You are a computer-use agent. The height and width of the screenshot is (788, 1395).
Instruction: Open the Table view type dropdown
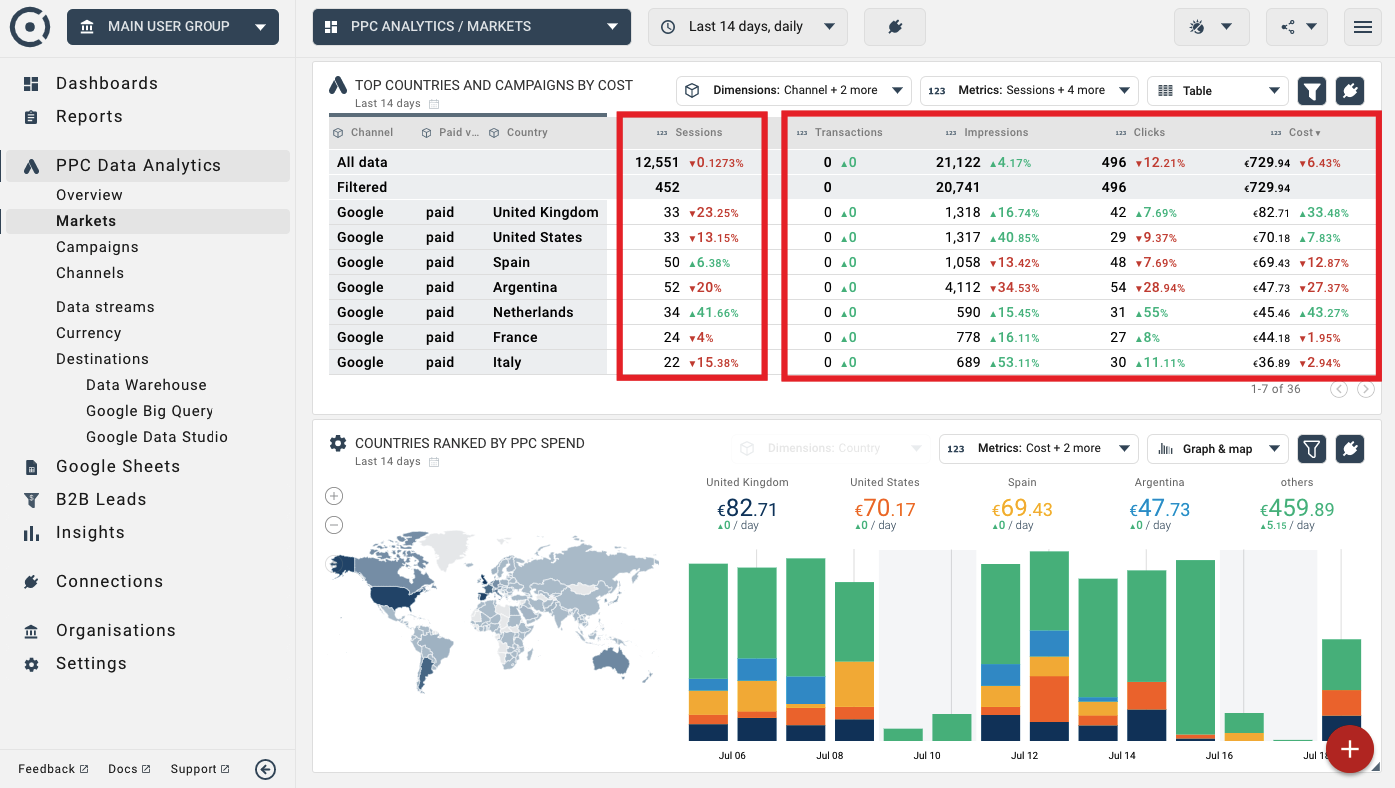(1219, 91)
